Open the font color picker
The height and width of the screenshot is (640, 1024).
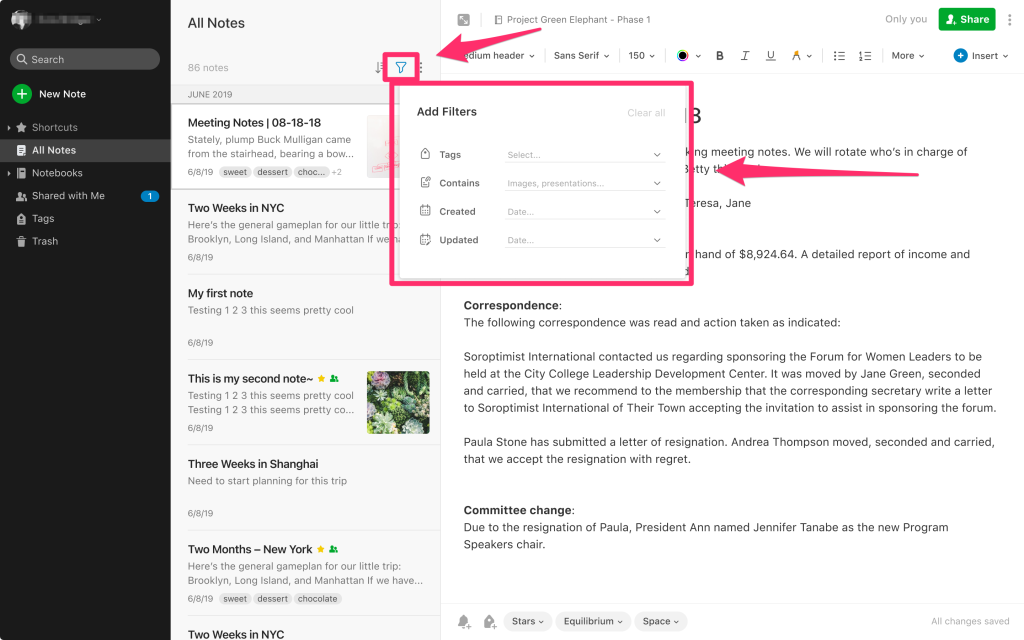click(688, 56)
